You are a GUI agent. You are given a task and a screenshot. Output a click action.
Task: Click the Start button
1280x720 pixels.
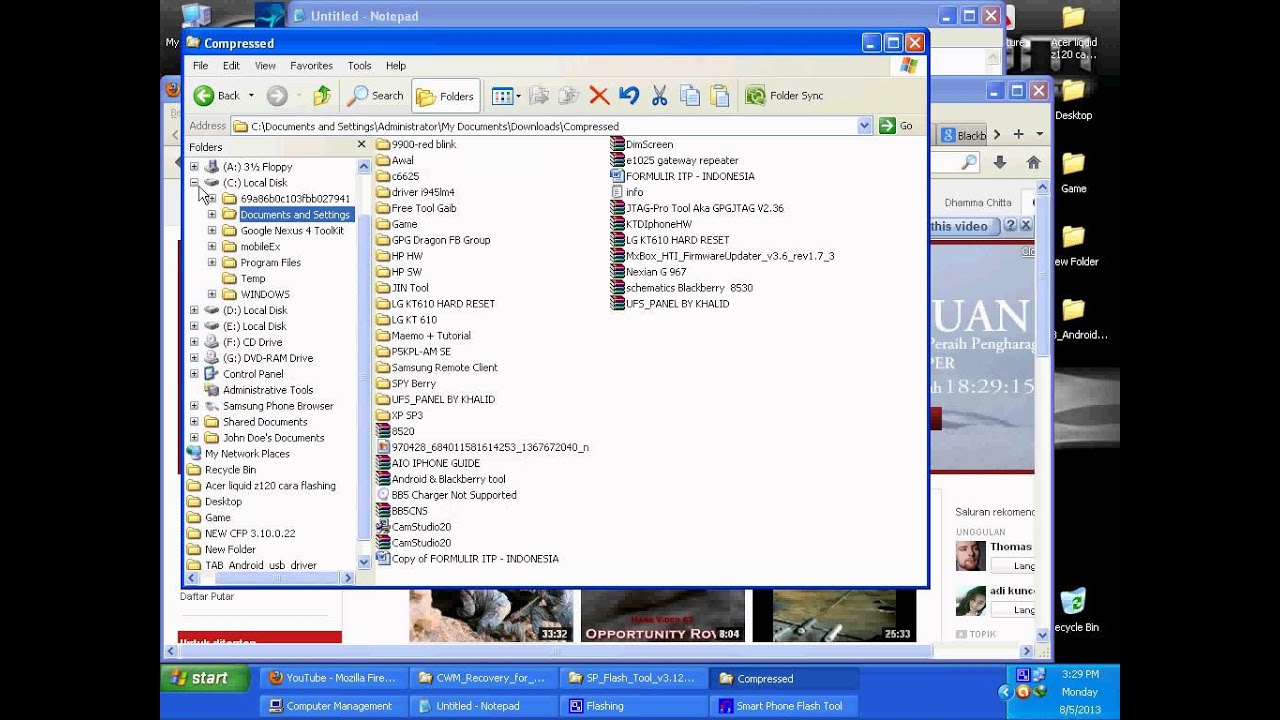tap(207, 678)
